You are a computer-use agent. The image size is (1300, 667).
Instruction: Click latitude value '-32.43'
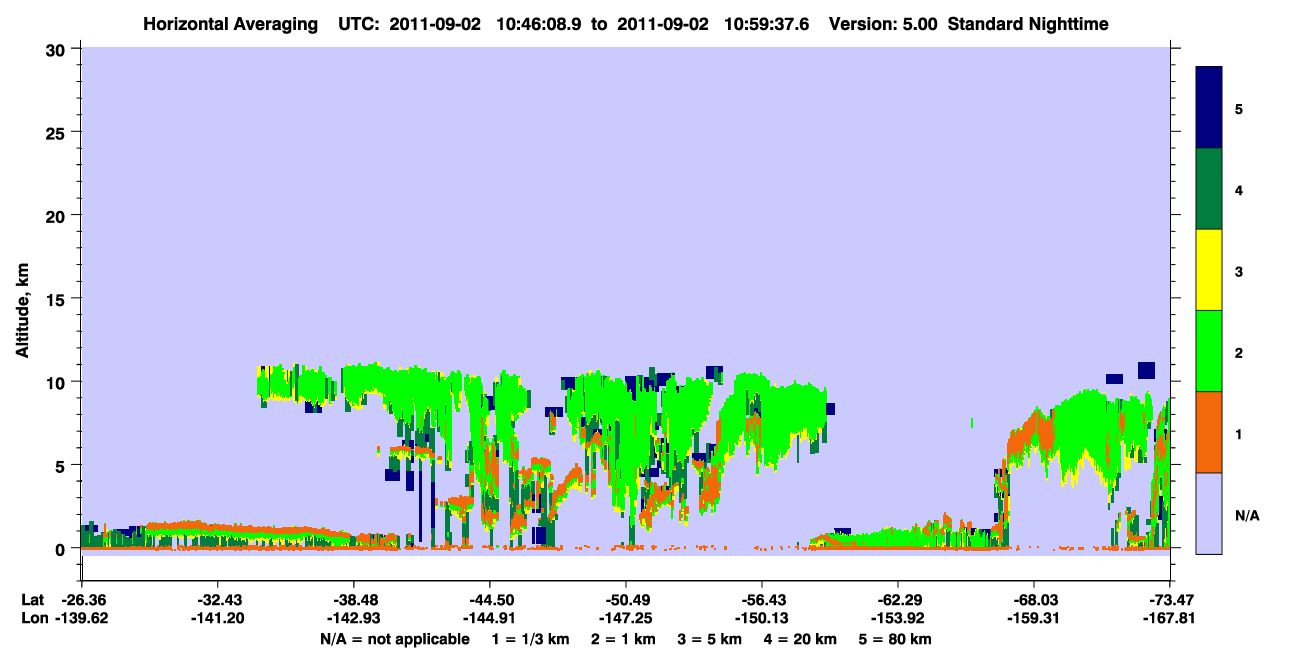click(217, 600)
